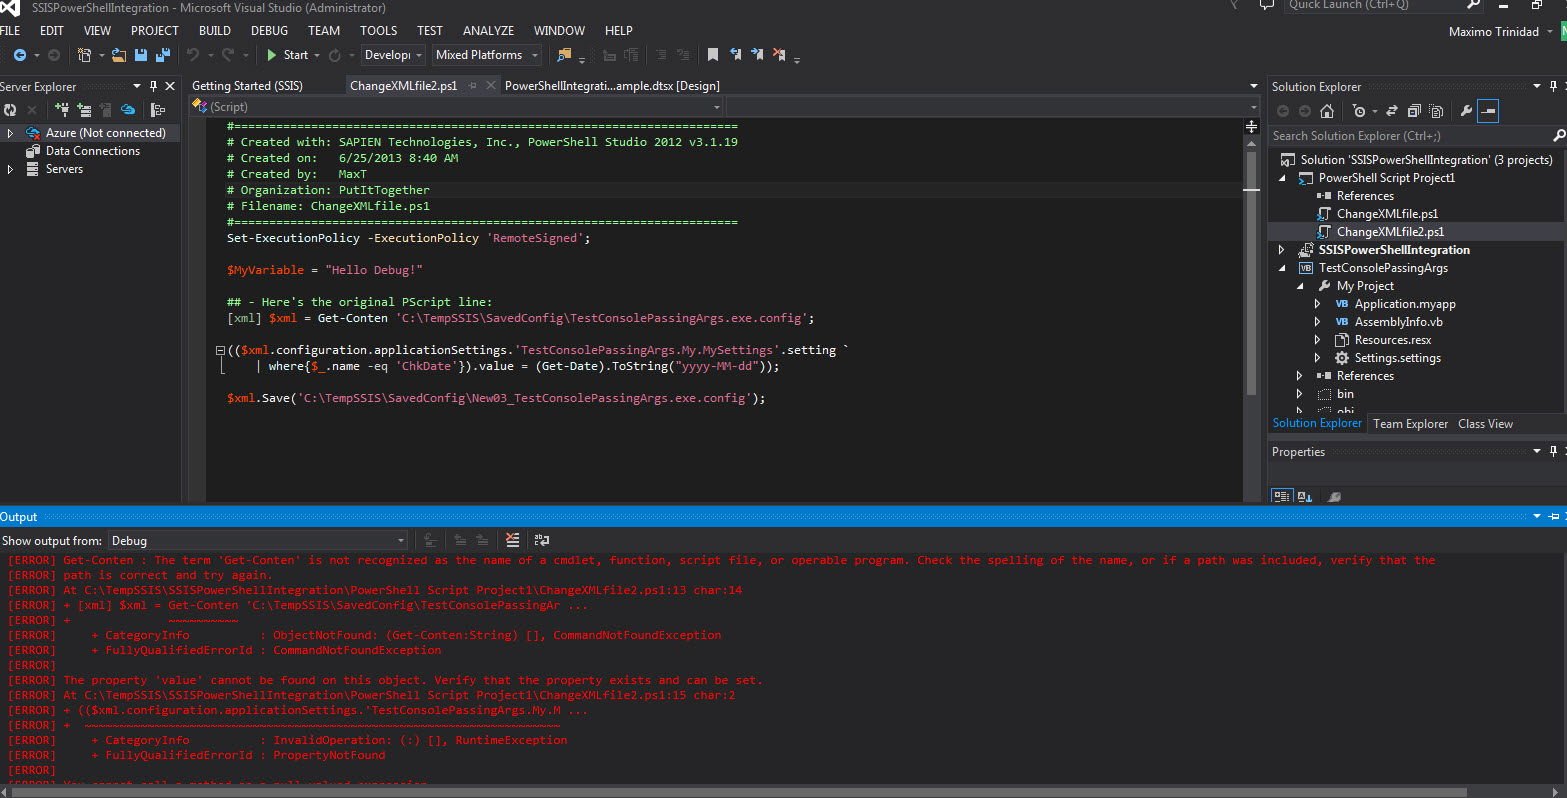Toggle Word Wrap in Output window
1567x798 pixels.
pyautogui.click(x=541, y=540)
